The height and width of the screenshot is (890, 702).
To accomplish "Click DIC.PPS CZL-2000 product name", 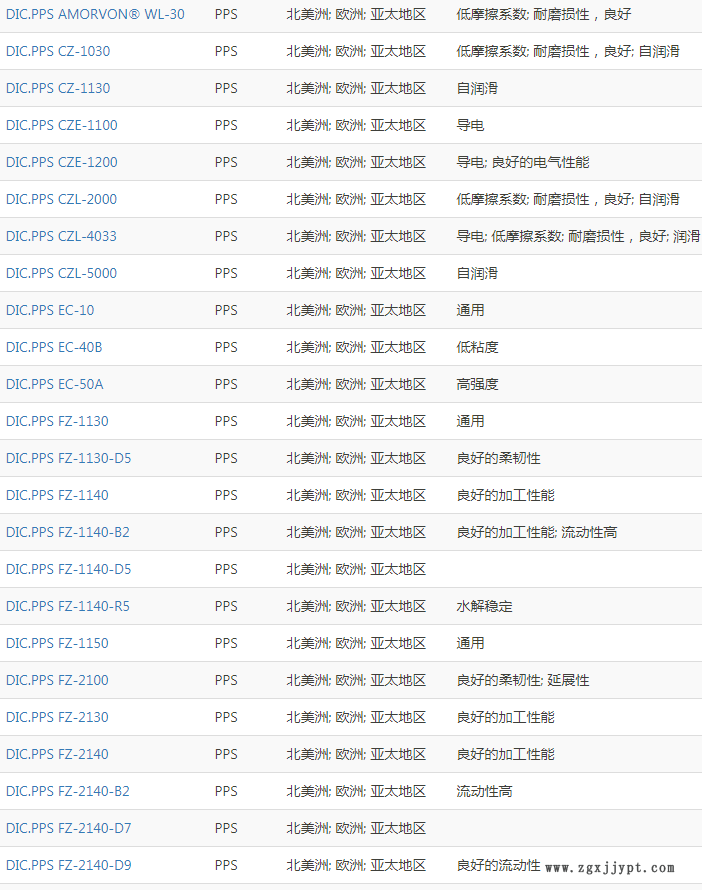I will point(61,199).
